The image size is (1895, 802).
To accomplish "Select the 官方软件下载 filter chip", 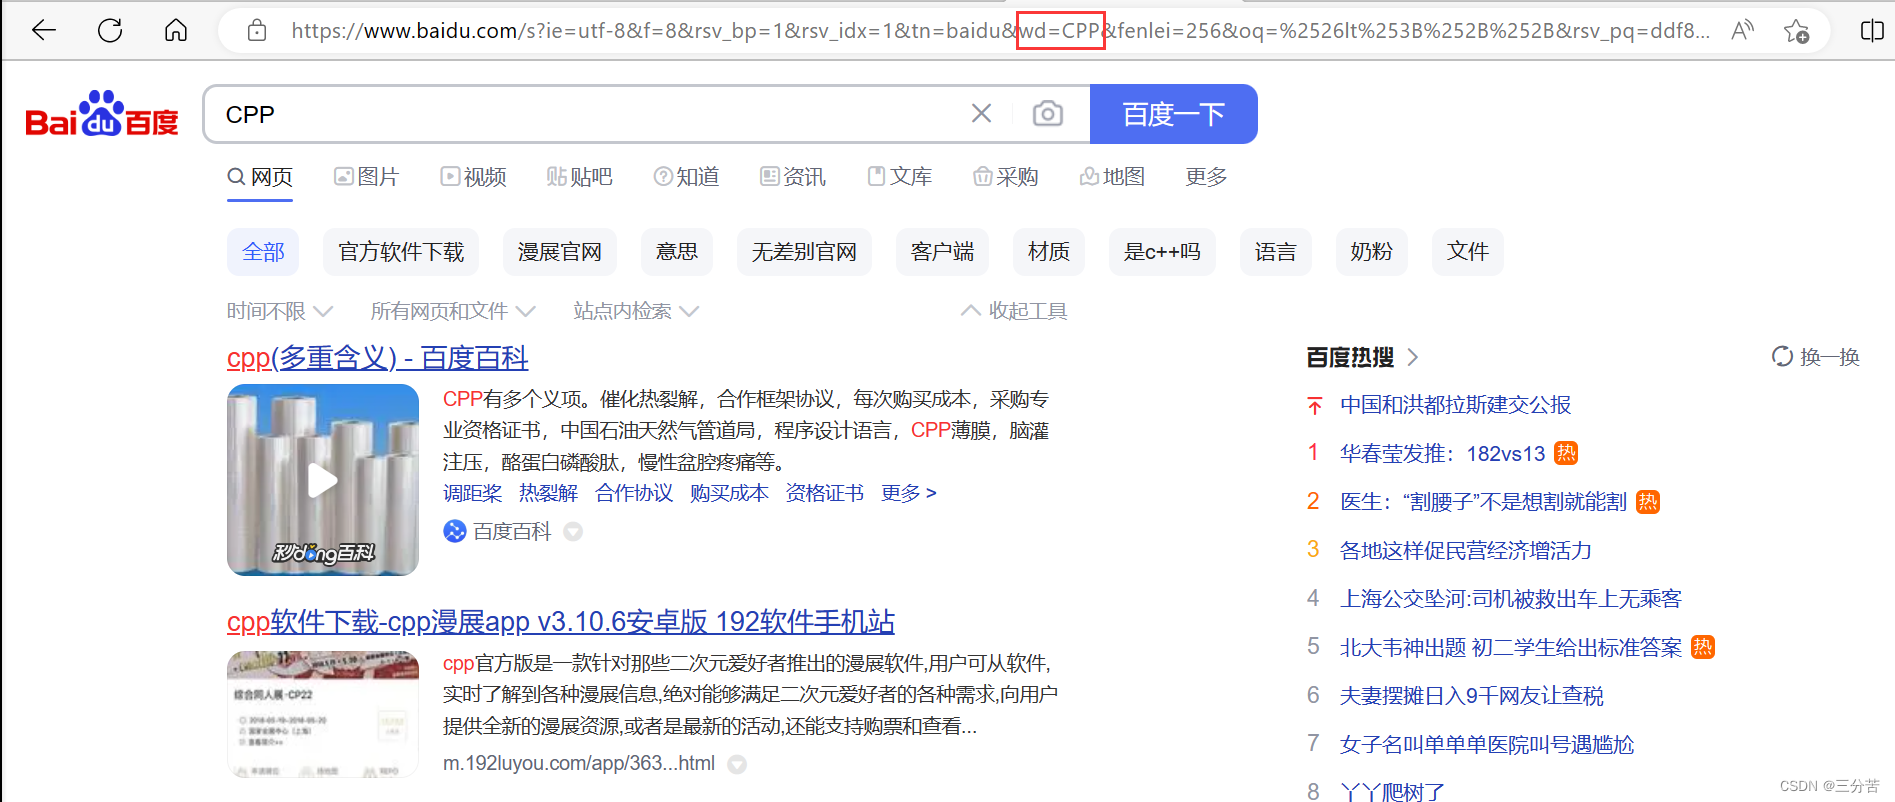I will click(401, 252).
